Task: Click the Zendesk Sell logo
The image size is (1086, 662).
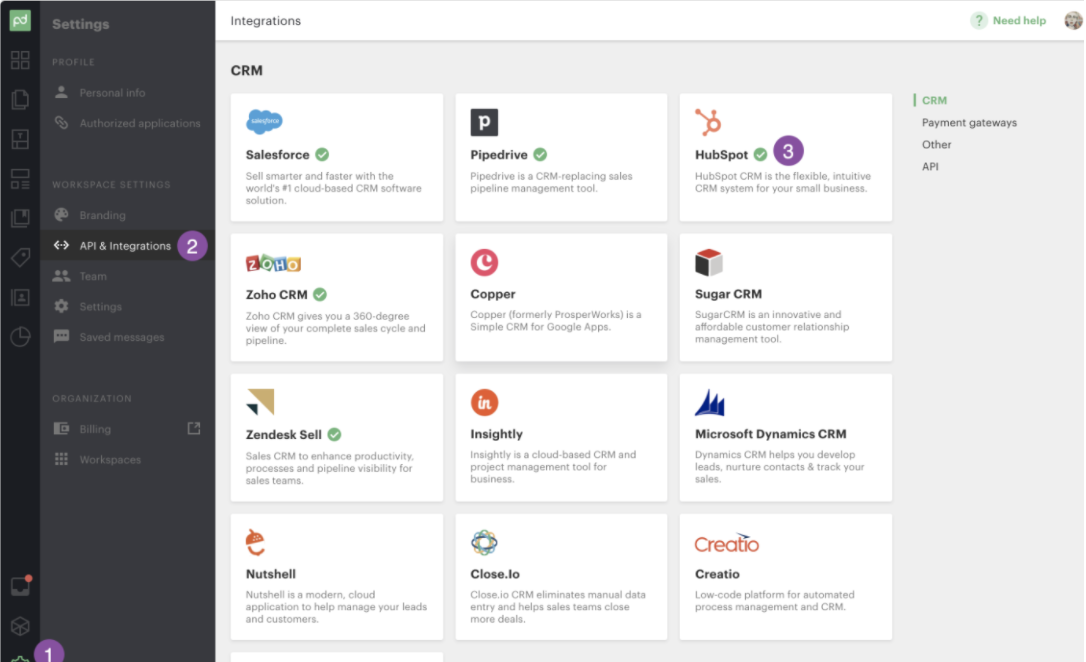Action: pyautogui.click(x=260, y=402)
